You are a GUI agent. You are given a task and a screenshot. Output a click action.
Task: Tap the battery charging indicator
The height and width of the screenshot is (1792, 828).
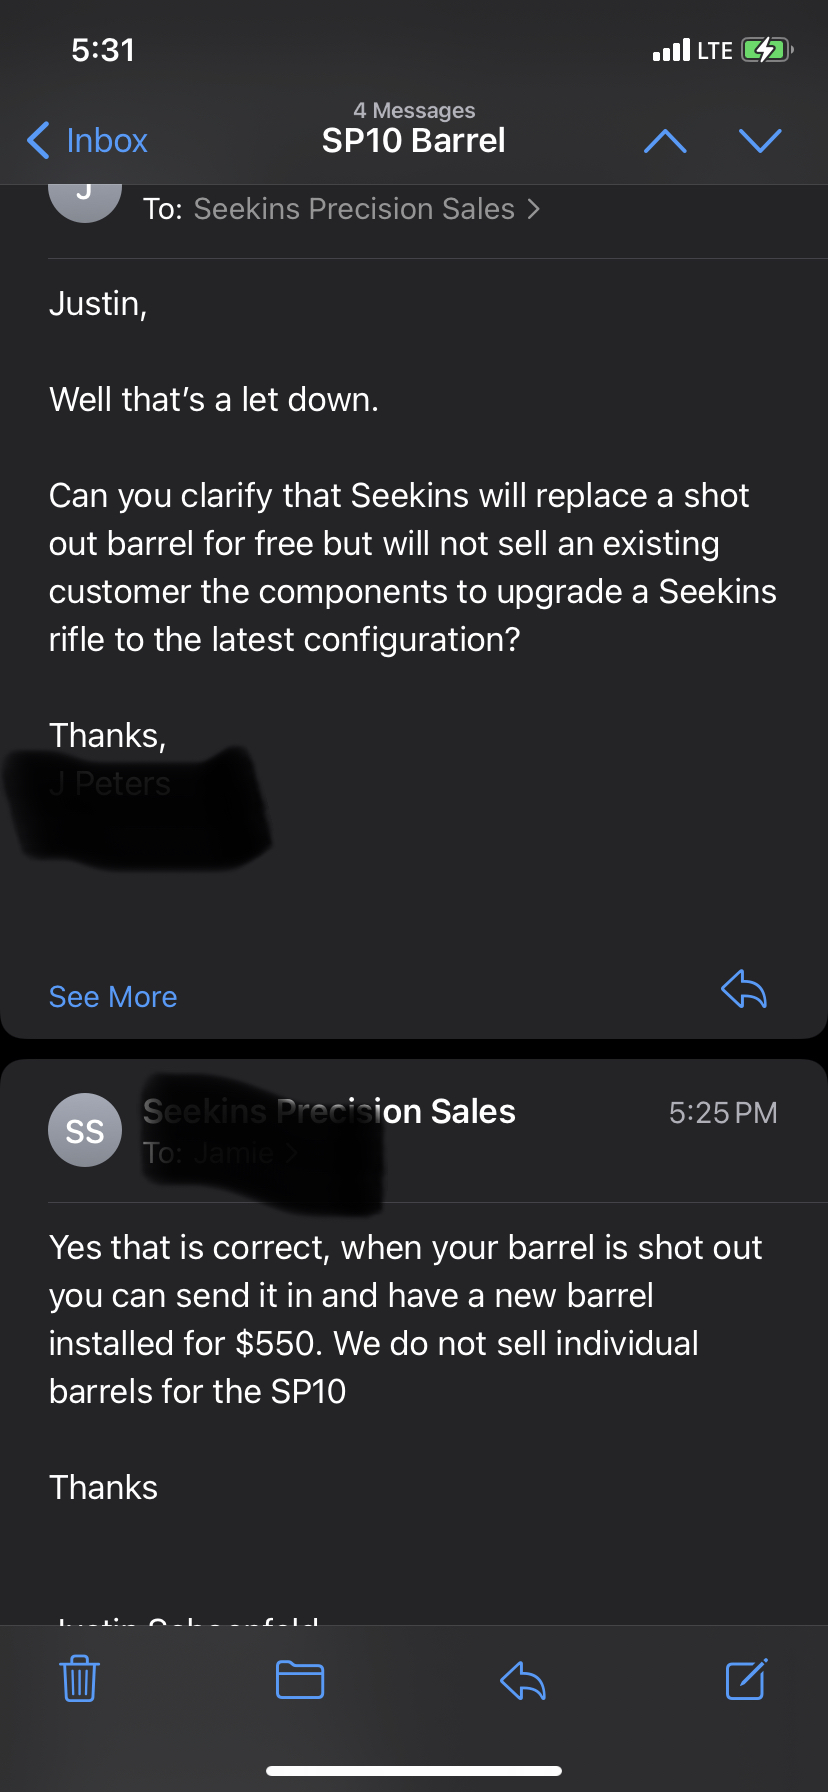(x=766, y=50)
